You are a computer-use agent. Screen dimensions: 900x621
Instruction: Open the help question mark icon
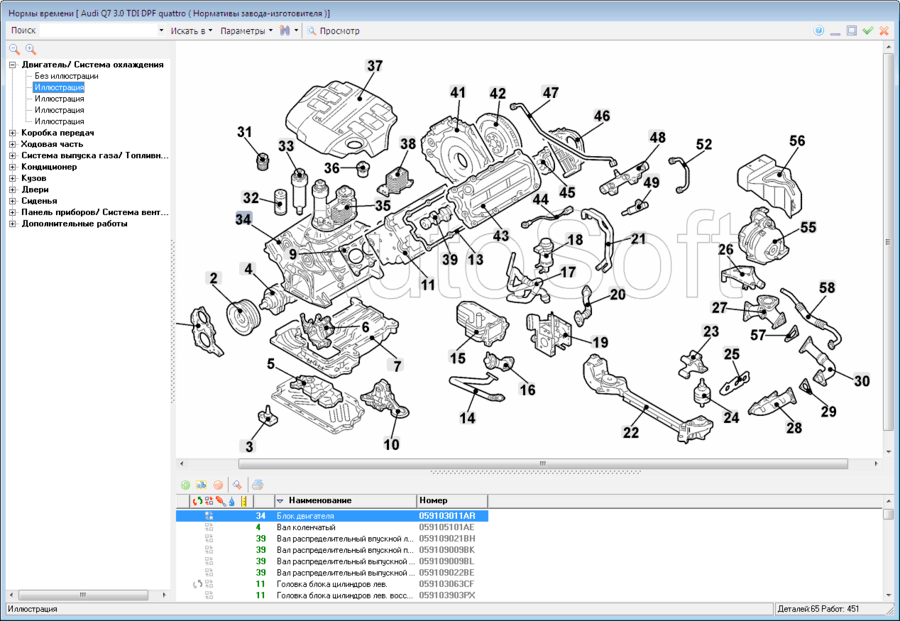click(819, 30)
